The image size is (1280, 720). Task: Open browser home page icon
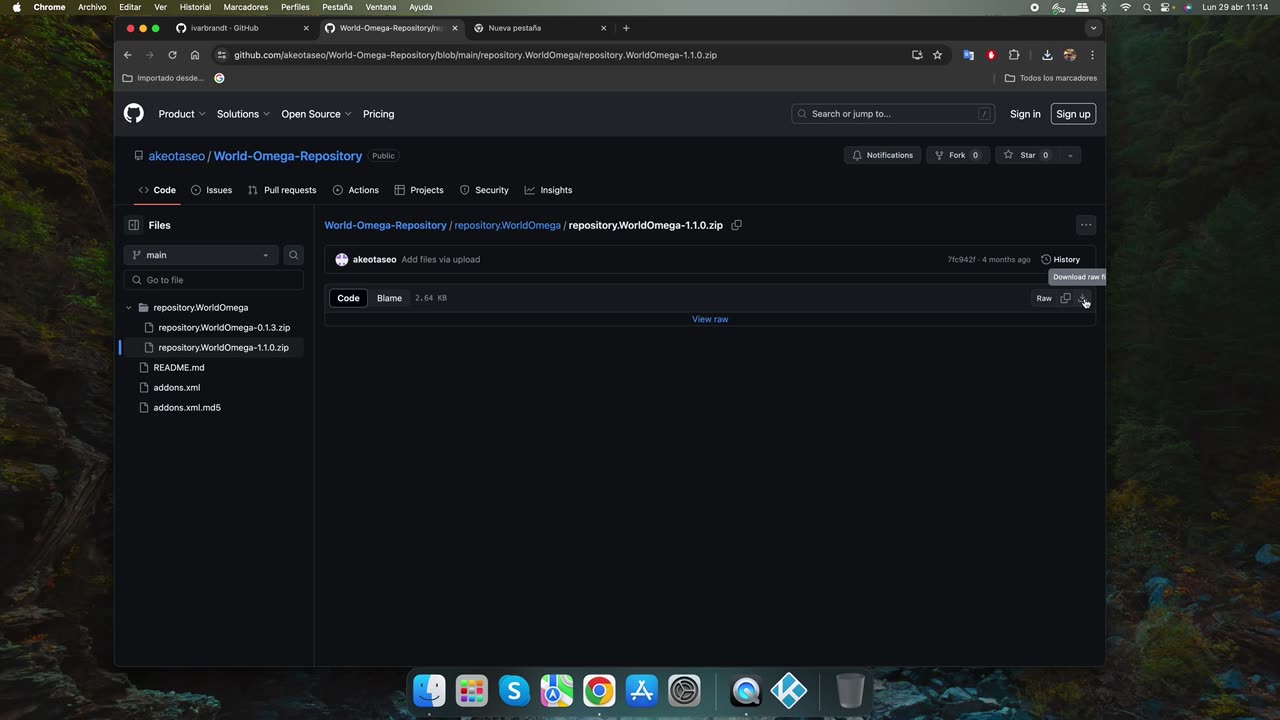[x=195, y=55]
